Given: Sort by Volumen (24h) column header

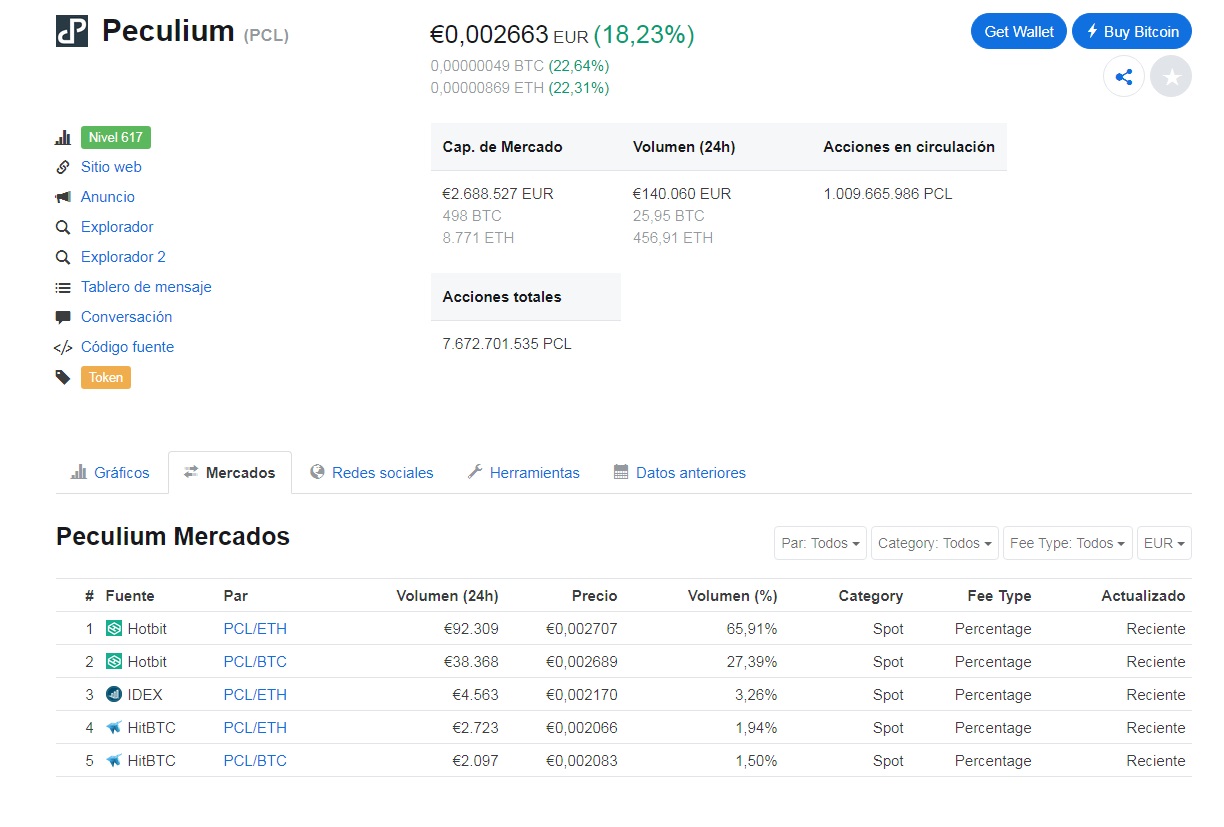Looking at the screenshot, I should (447, 596).
